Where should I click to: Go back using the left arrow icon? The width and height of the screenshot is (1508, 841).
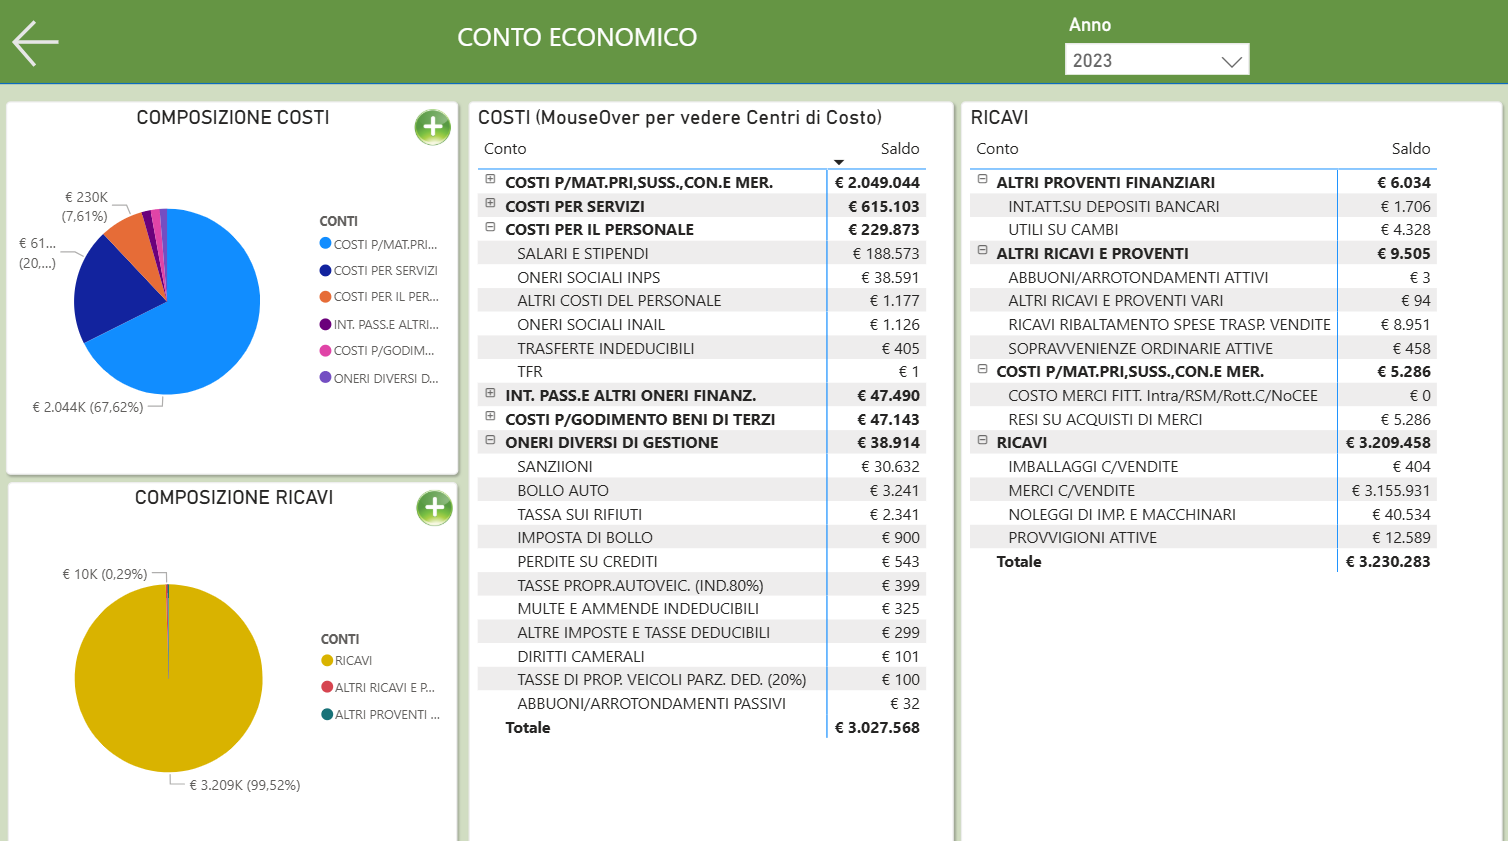tap(35, 43)
